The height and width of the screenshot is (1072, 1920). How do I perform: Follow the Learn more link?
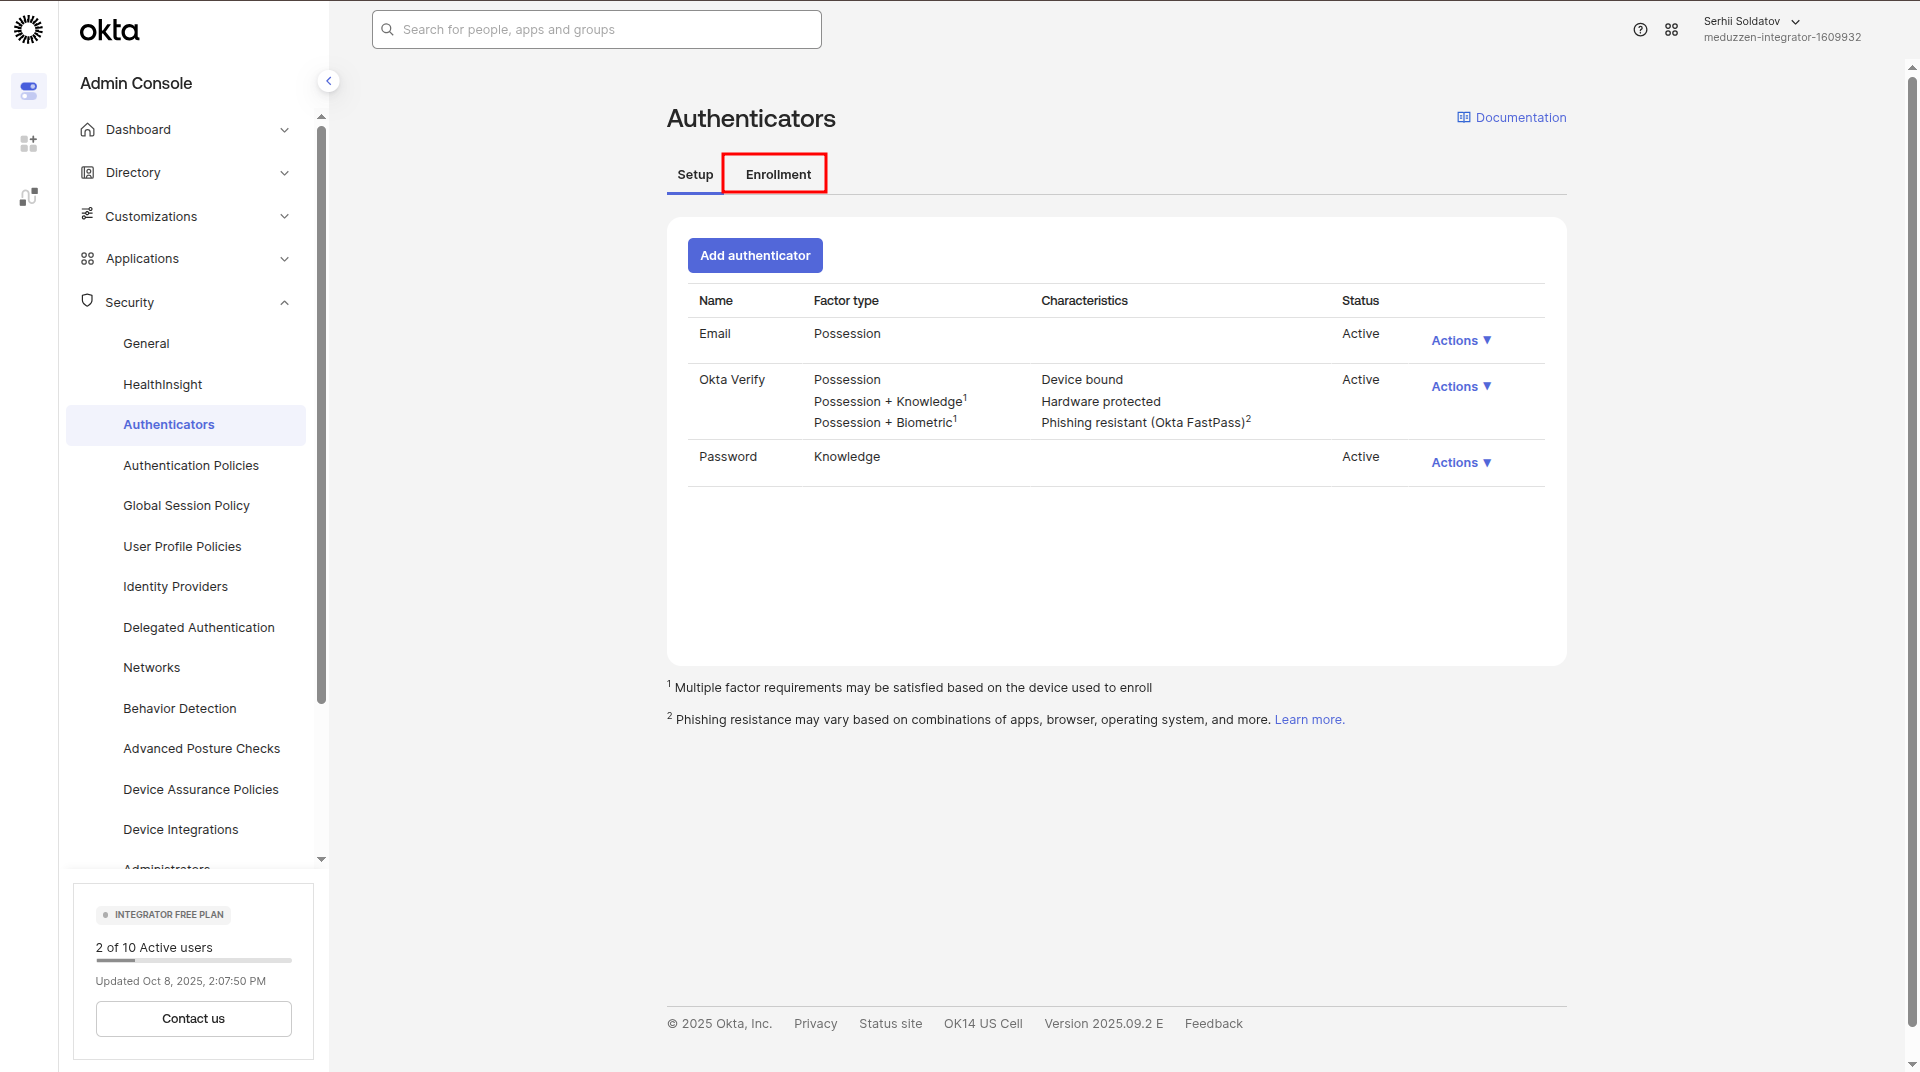pyautogui.click(x=1309, y=720)
